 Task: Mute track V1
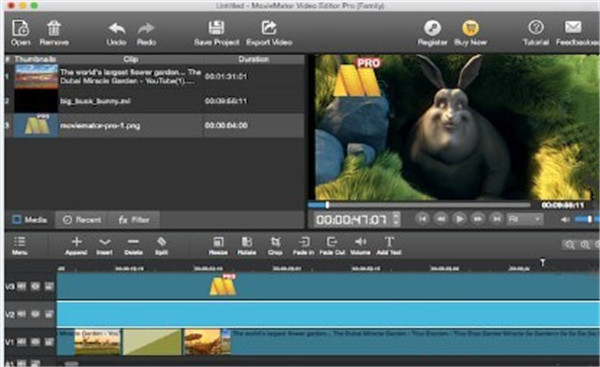(21, 342)
